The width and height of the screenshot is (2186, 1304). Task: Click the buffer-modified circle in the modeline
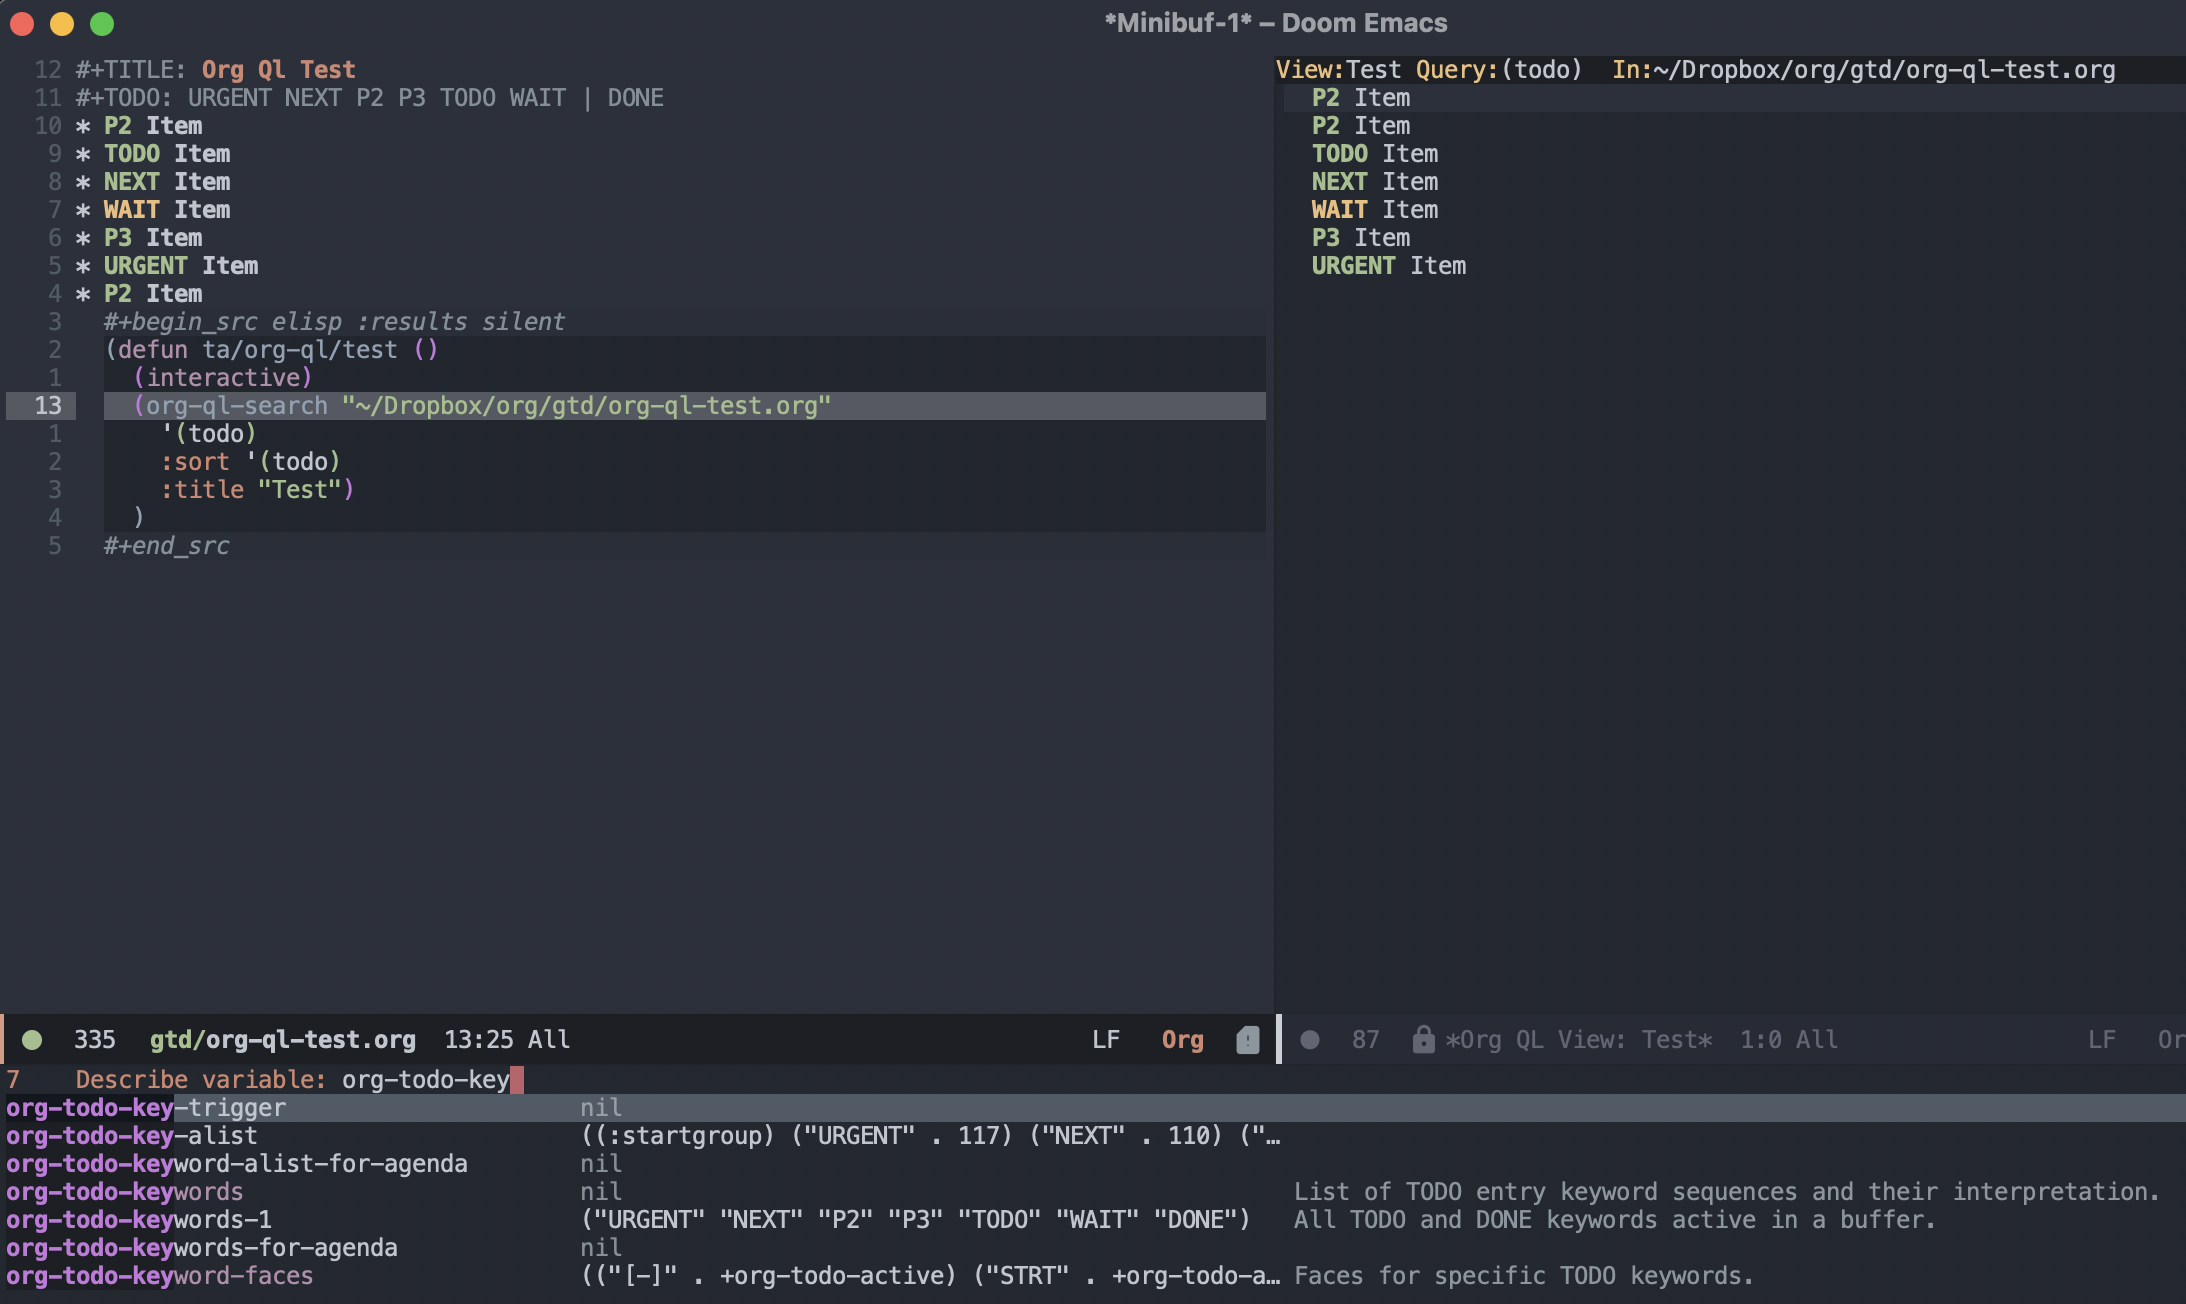33,1039
